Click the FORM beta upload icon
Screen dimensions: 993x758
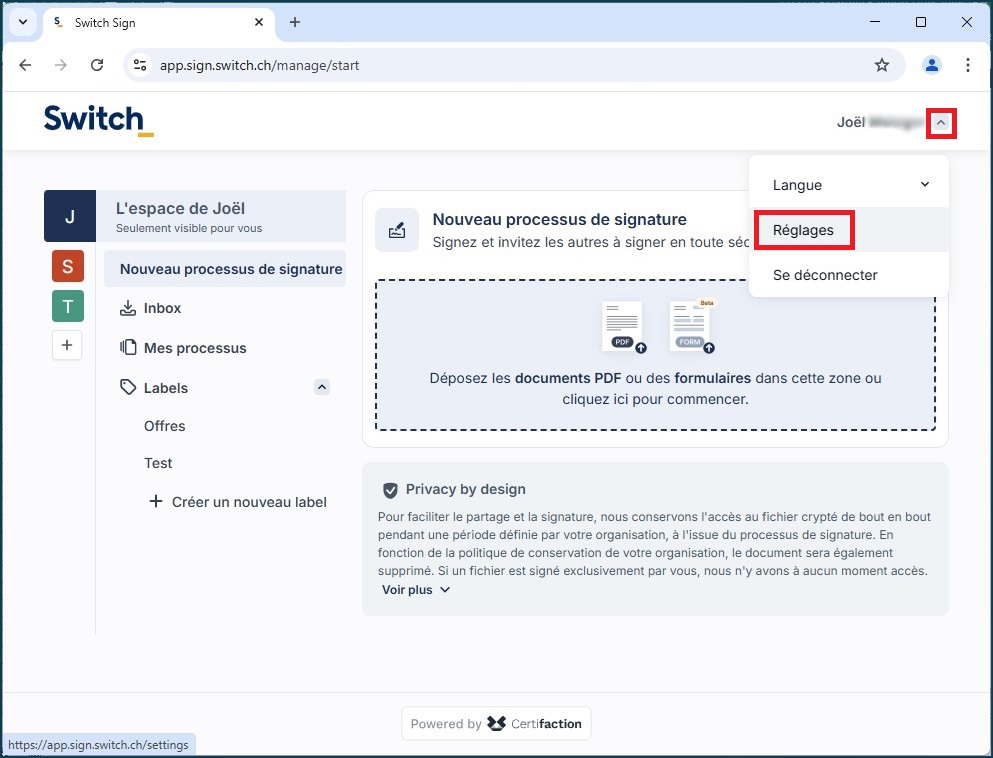[x=692, y=327]
